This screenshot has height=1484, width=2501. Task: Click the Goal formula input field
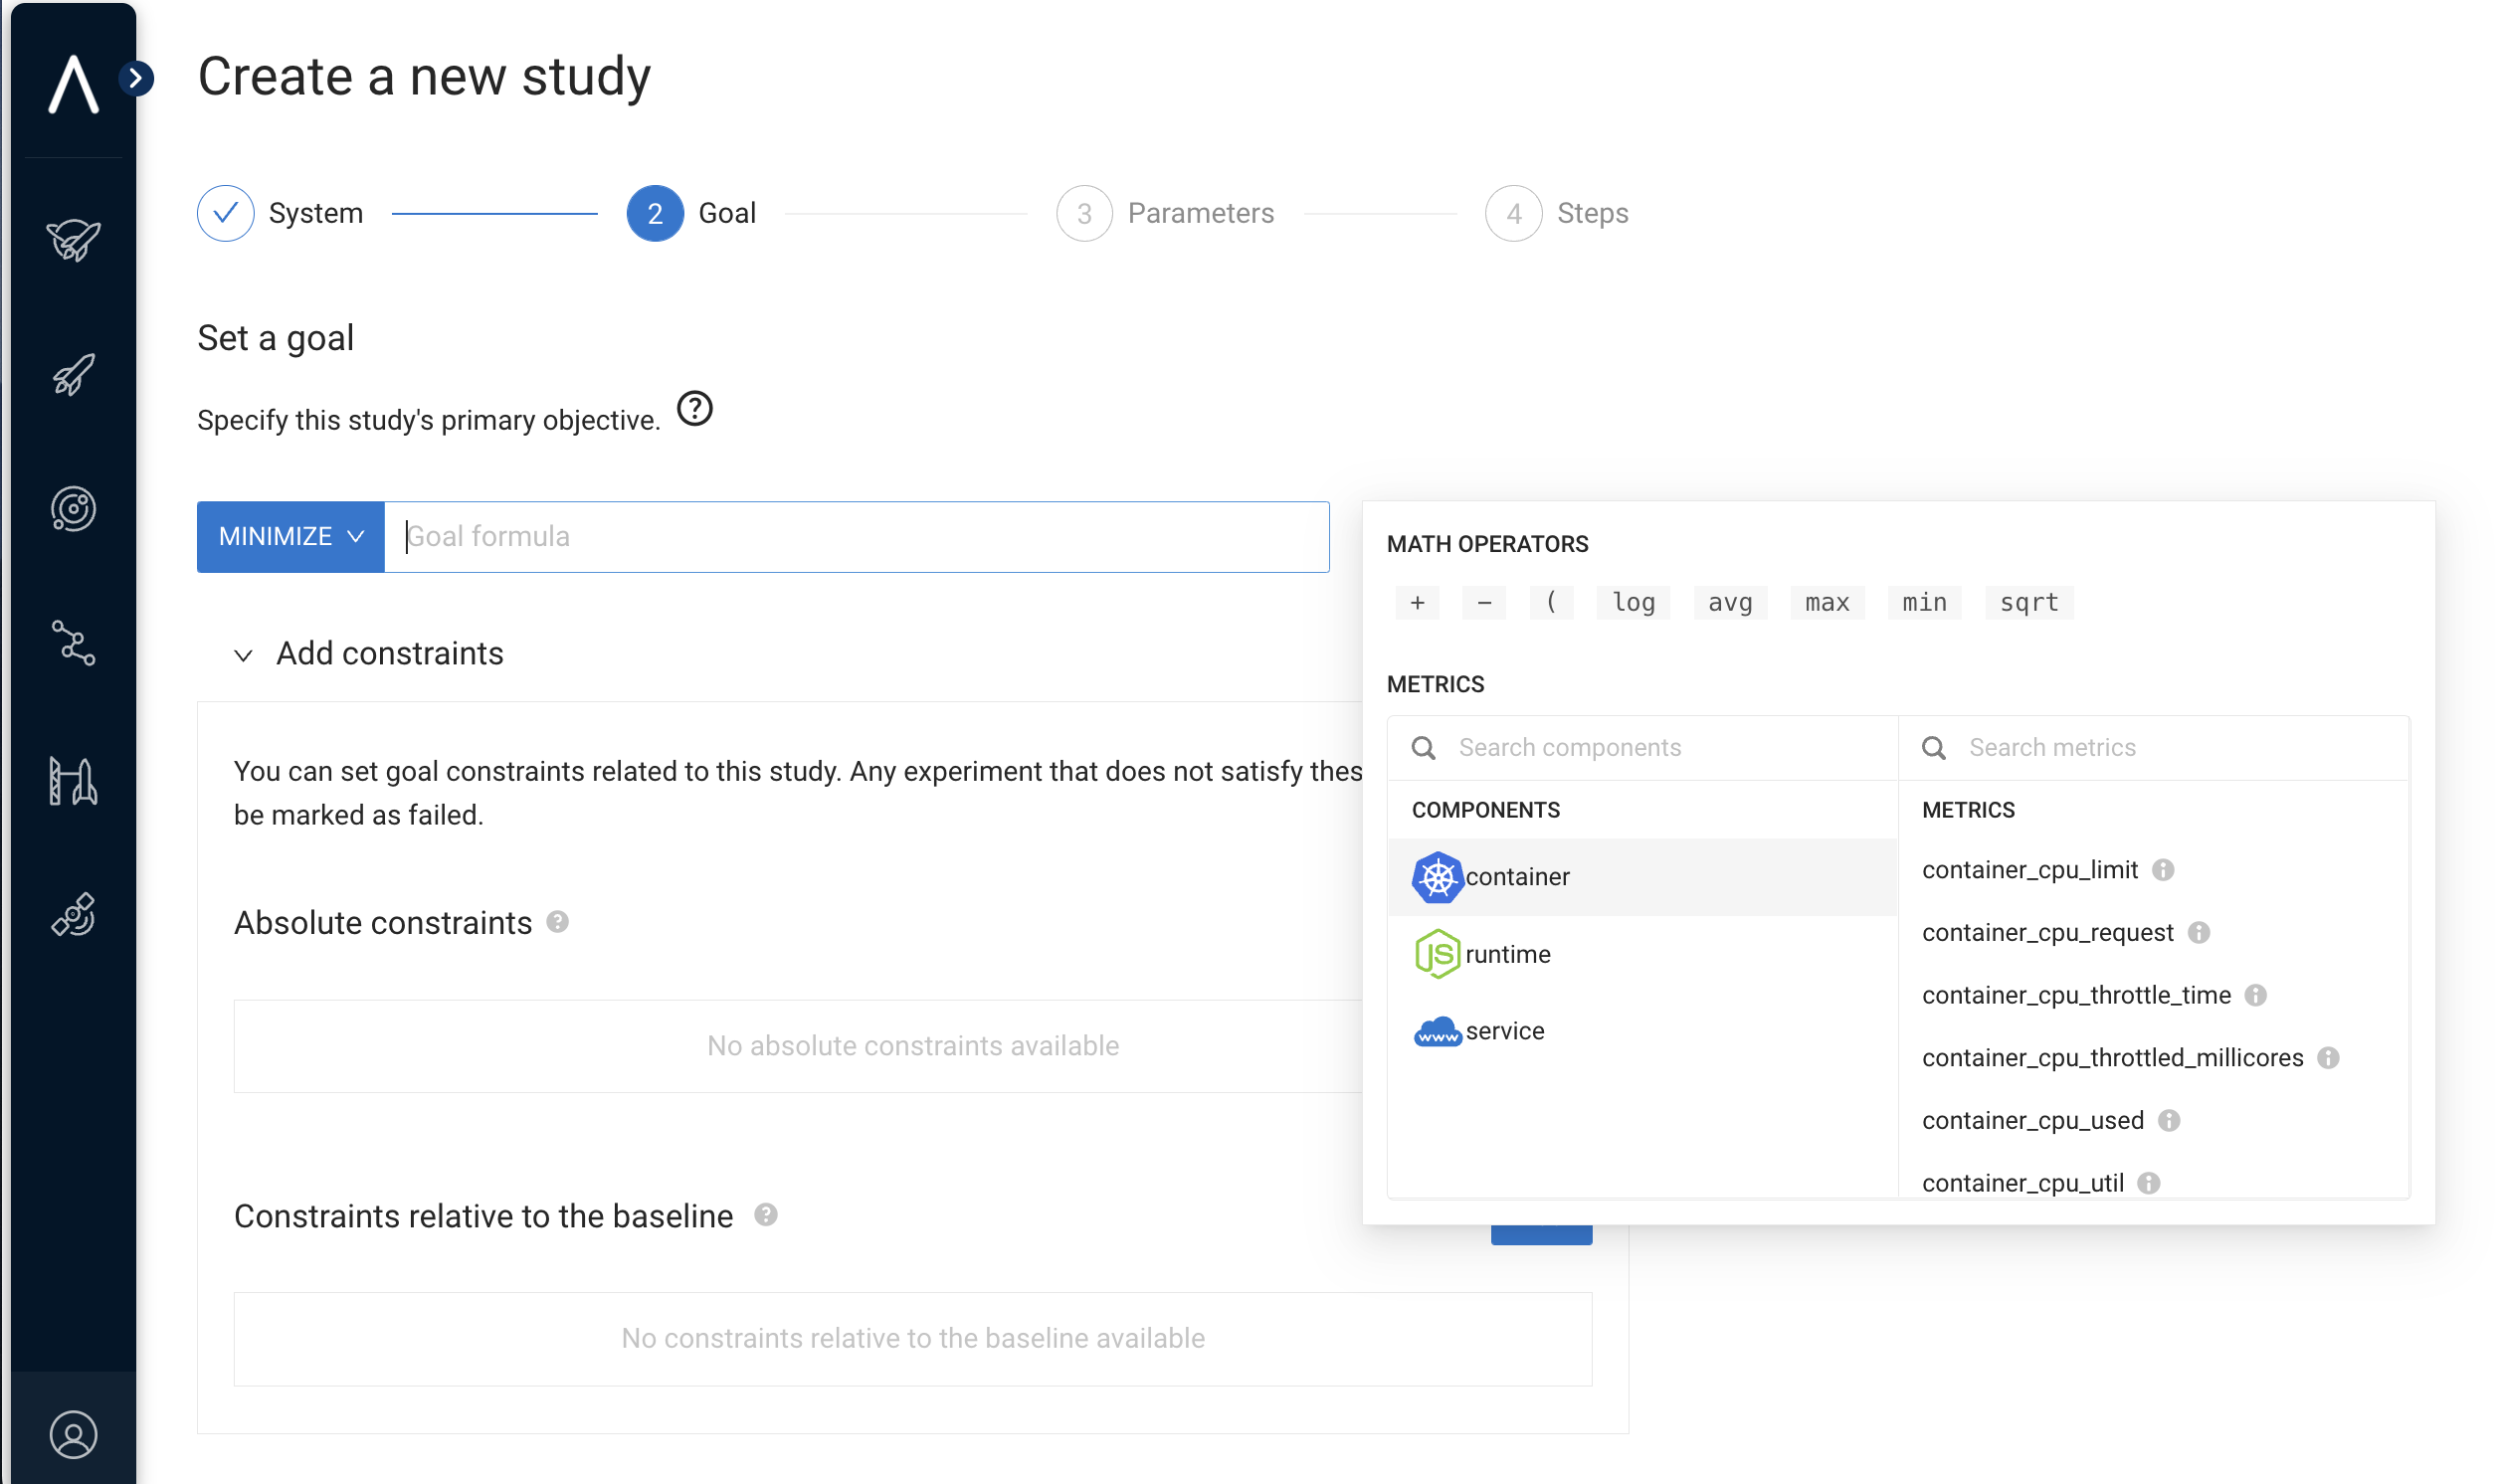point(856,537)
